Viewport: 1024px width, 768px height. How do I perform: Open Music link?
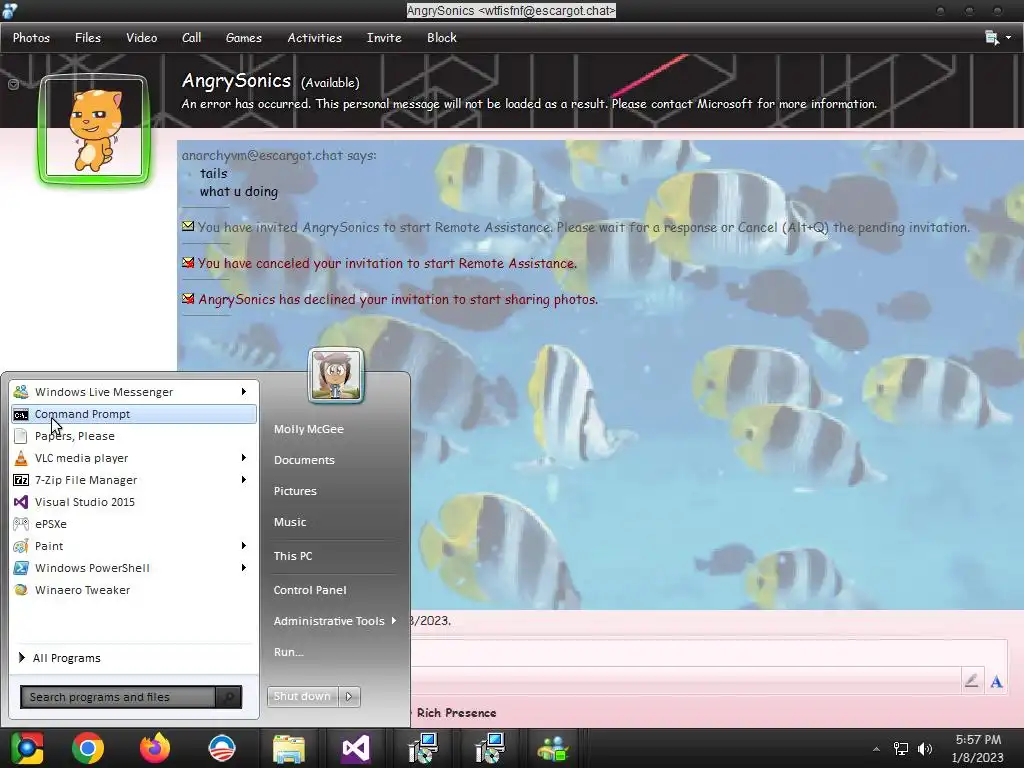click(x=290, y=522)
